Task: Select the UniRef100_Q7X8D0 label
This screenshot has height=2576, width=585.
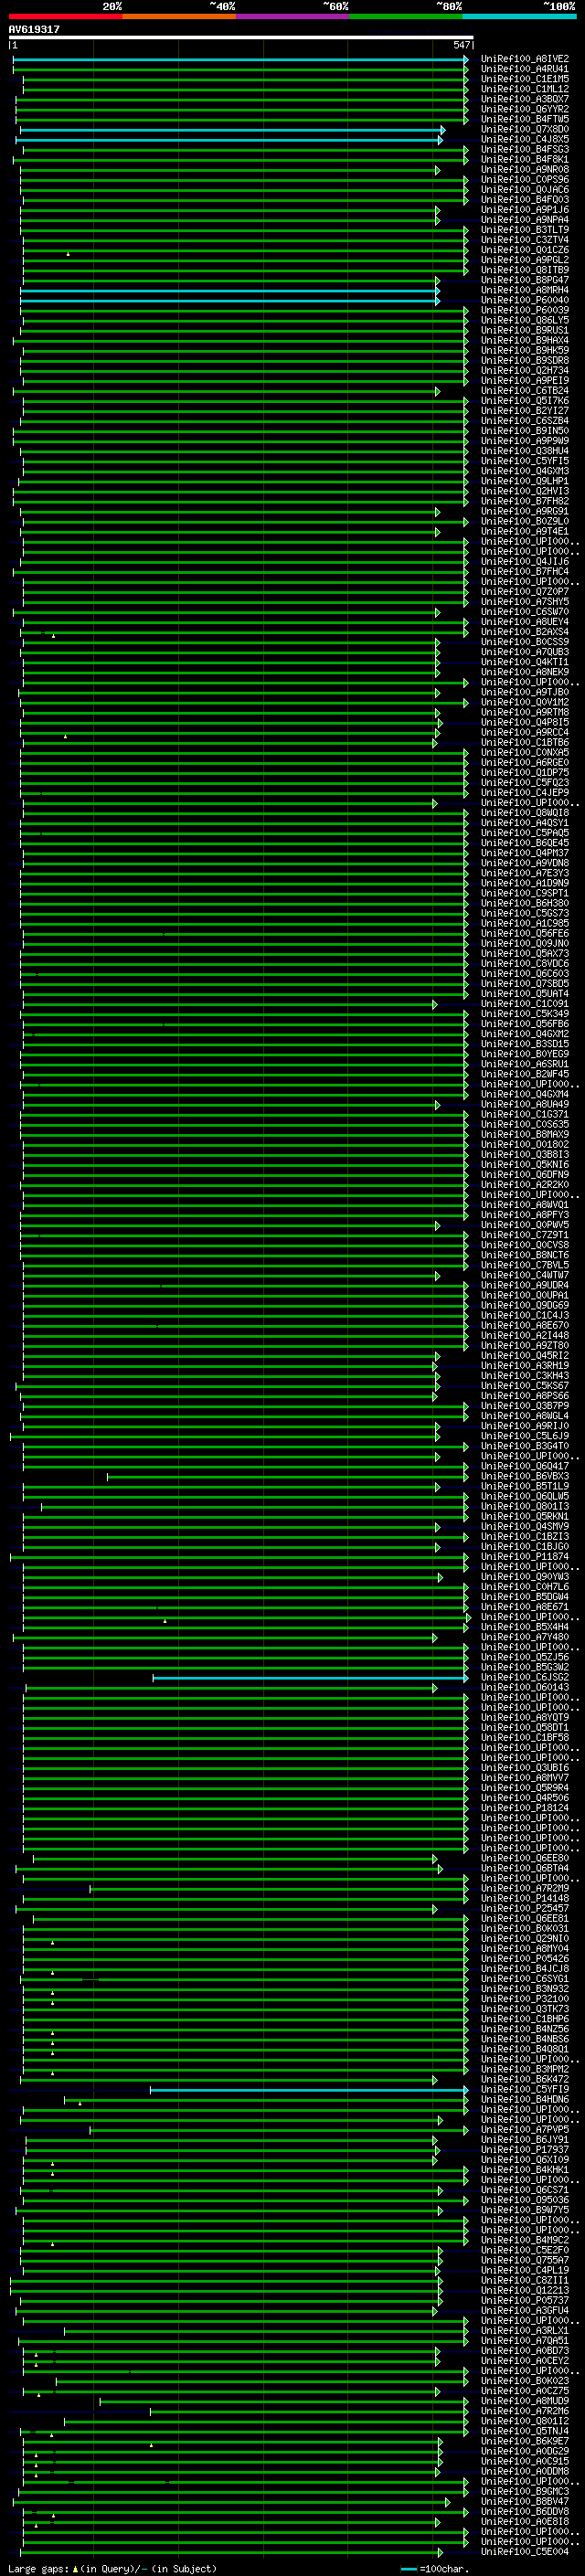Action: click(x=525, y=129)
